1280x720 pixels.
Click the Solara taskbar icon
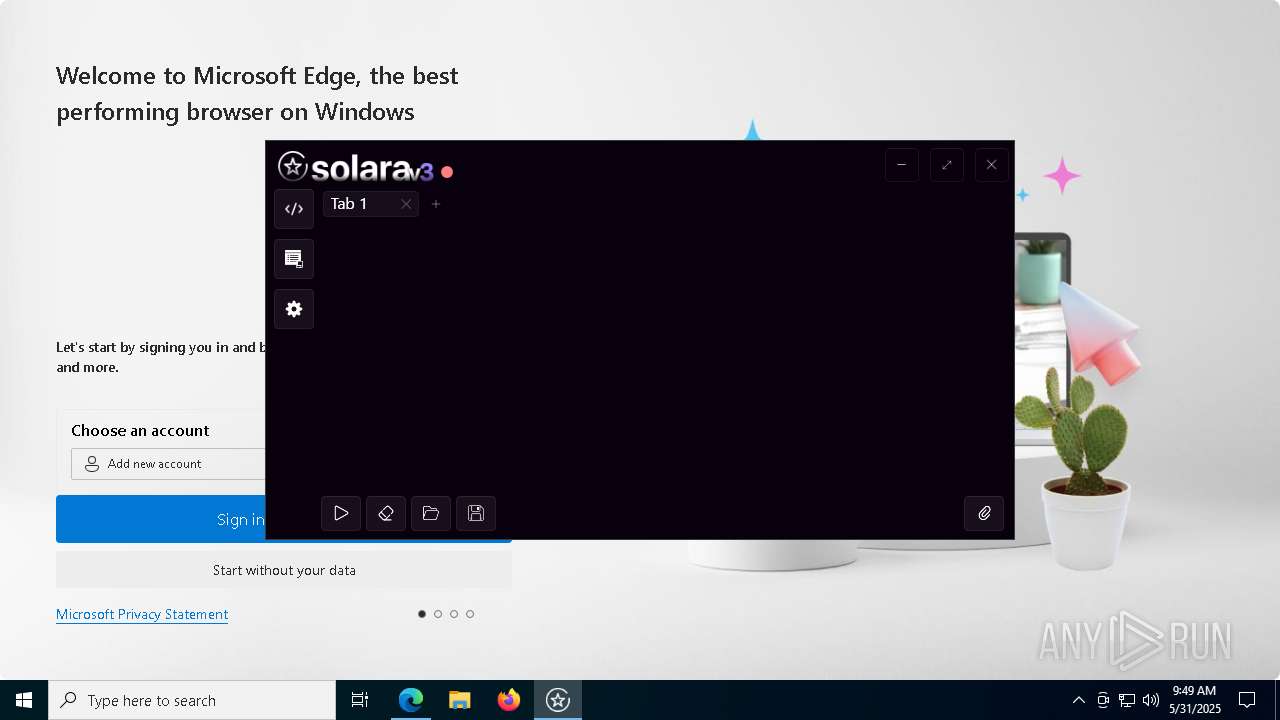[558, 700]
